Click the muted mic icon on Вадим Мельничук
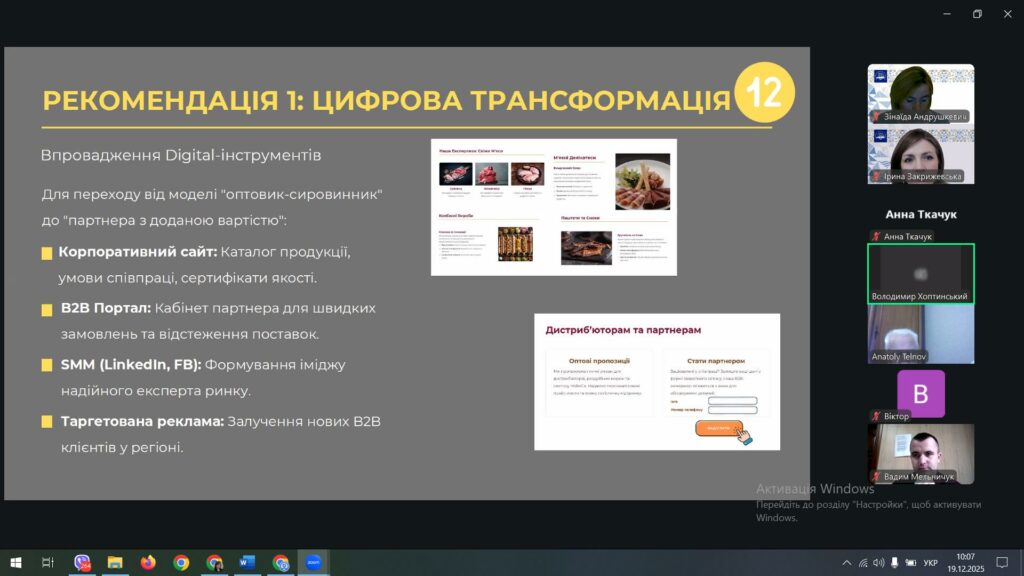This screenshot has width=1024, height=576. (877, 477)
